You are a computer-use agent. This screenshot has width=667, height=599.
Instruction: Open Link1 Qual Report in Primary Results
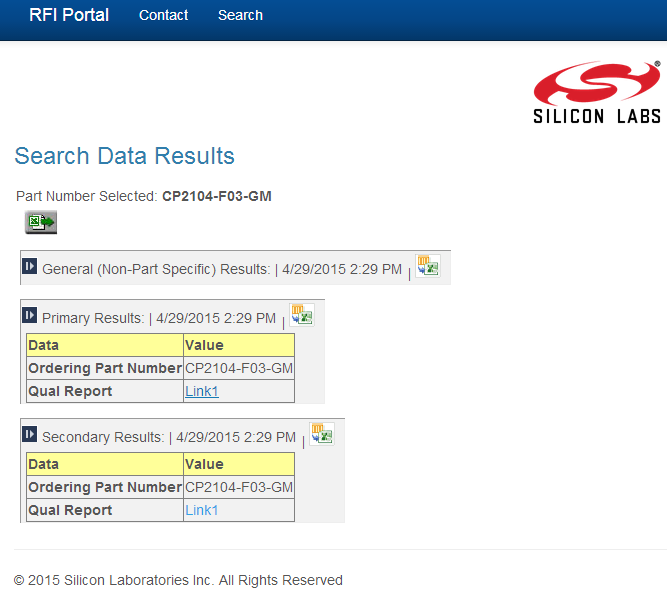pyautogui.click(x=201, y=391)
